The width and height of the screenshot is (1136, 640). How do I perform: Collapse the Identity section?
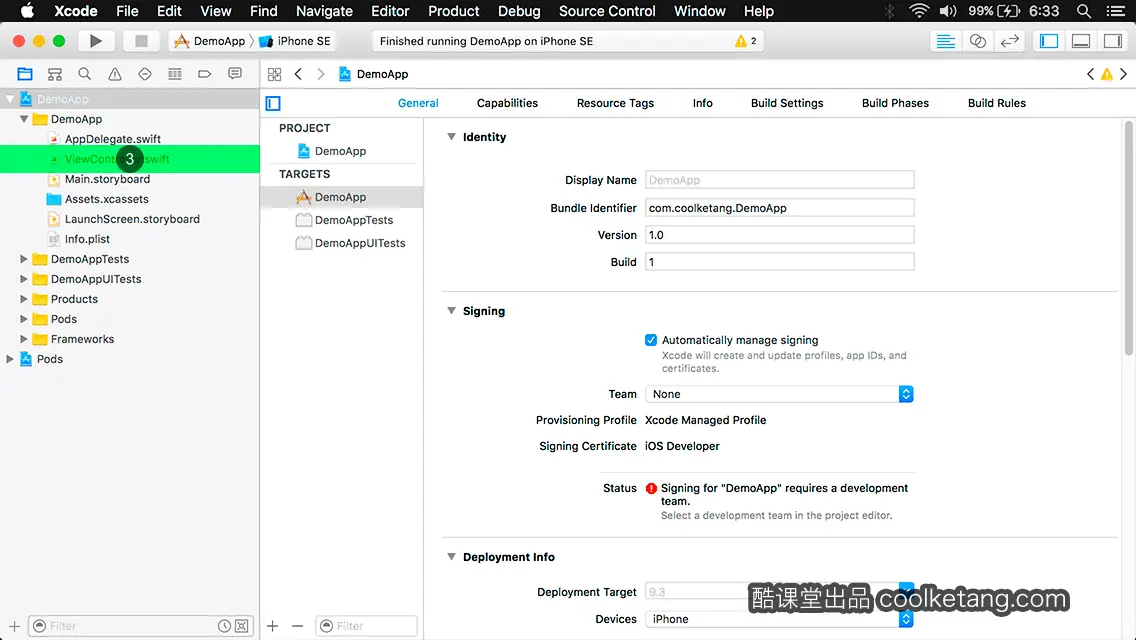(451, 136)
